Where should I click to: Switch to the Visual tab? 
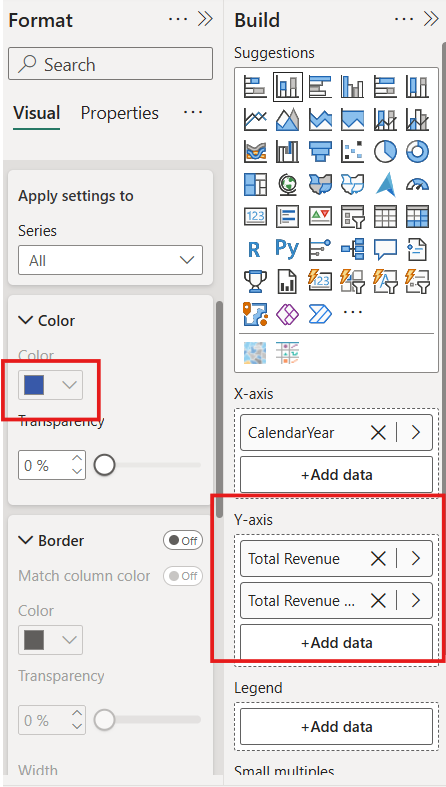pos(37,113)
